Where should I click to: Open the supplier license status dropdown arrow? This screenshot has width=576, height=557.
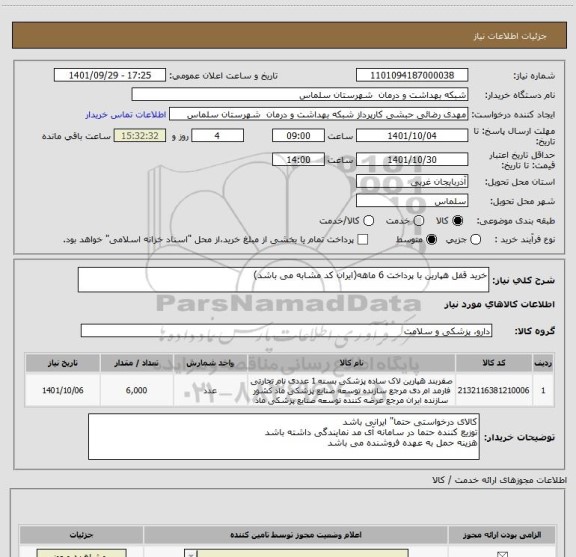[x=191, y=553]
